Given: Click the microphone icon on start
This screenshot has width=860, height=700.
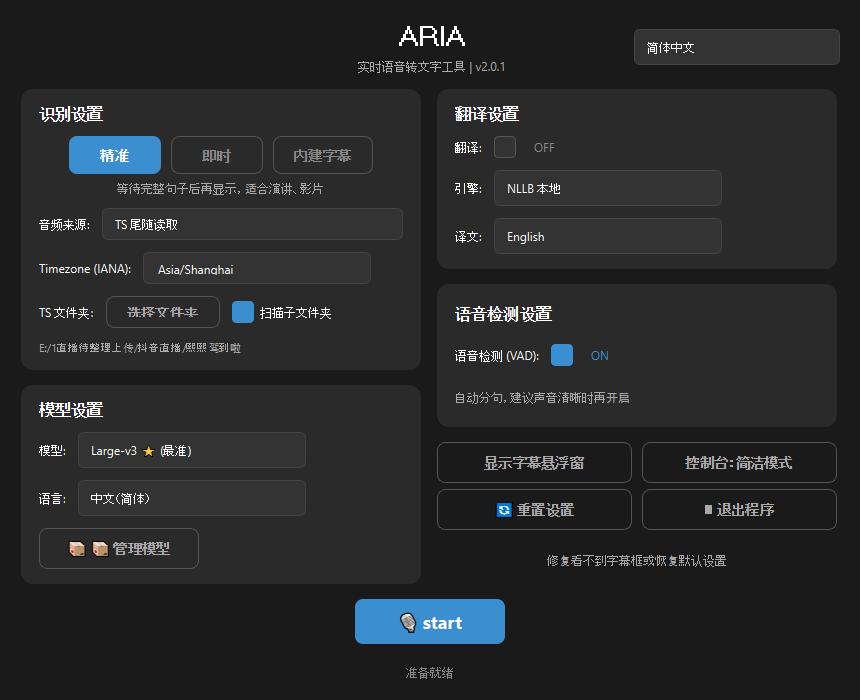Looking at the screenshot, I should tap(408, 623).
